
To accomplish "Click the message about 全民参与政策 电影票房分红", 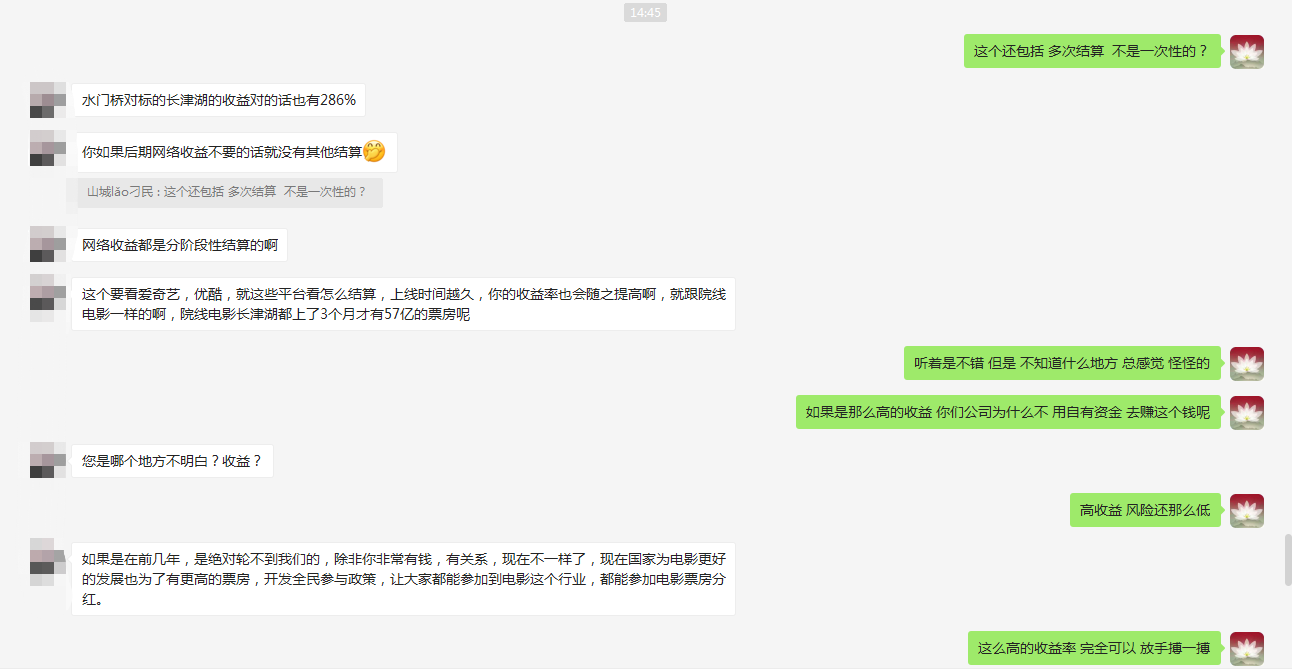I will 403,579.
